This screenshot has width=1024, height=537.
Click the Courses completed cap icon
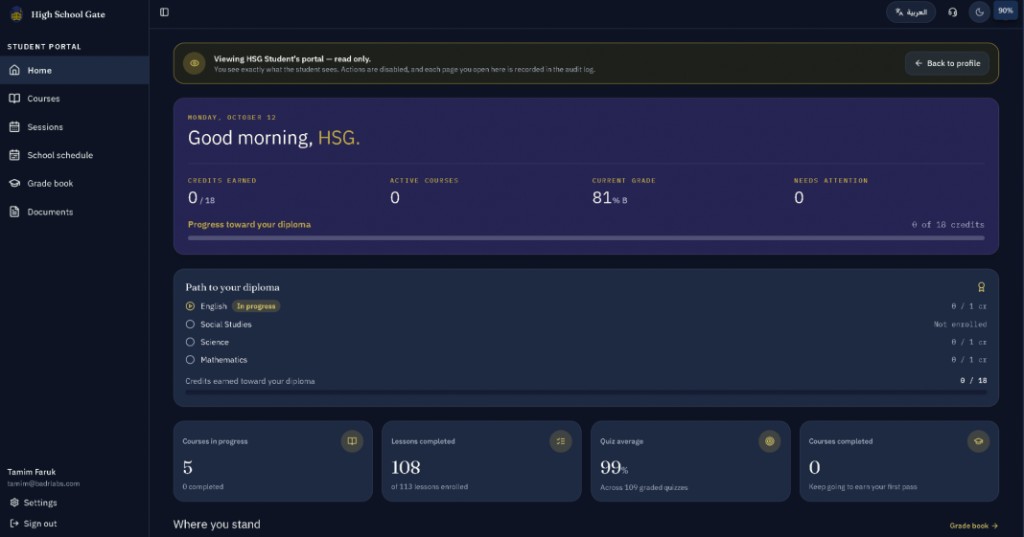[x=978, y=441]
